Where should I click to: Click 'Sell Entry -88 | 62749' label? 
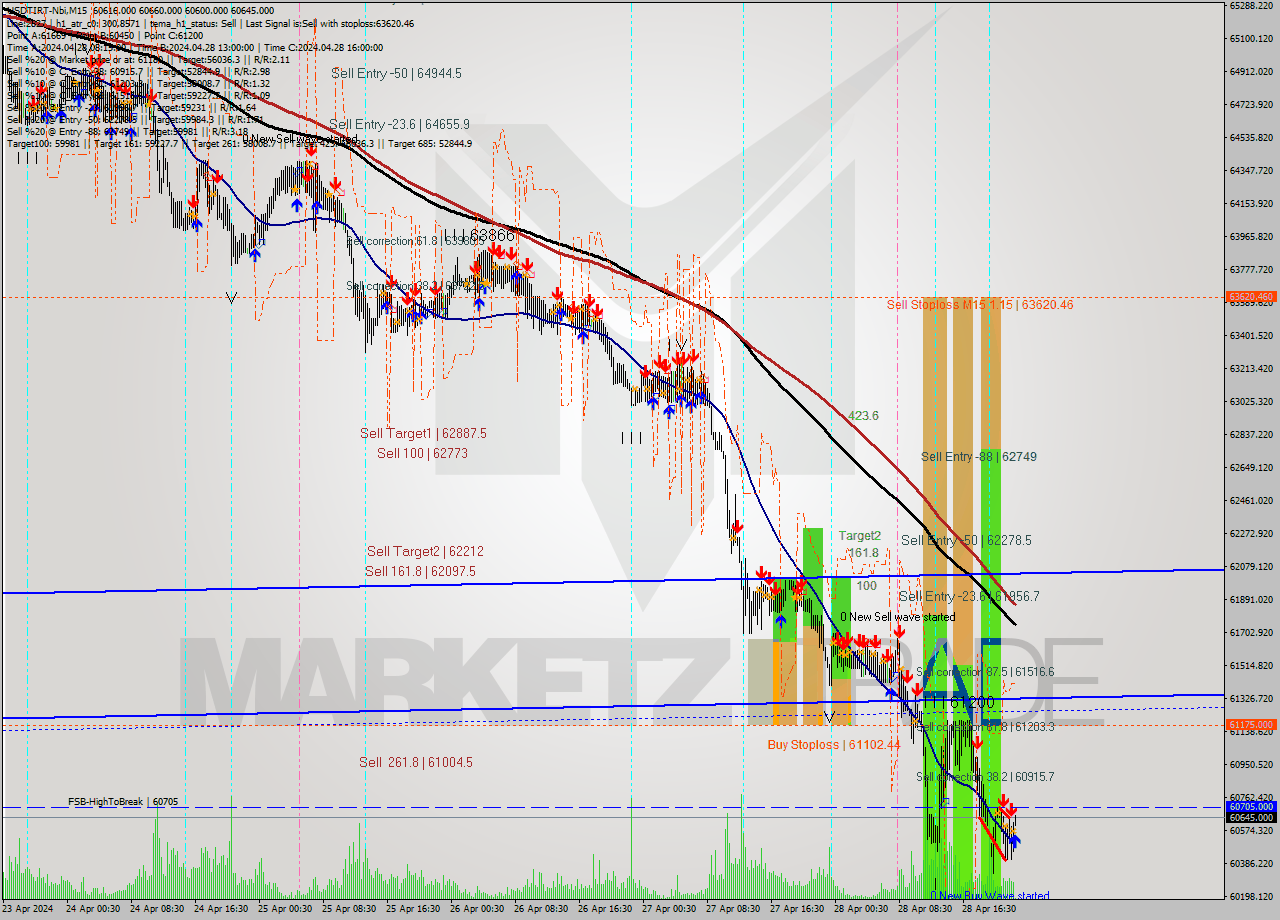979,456
